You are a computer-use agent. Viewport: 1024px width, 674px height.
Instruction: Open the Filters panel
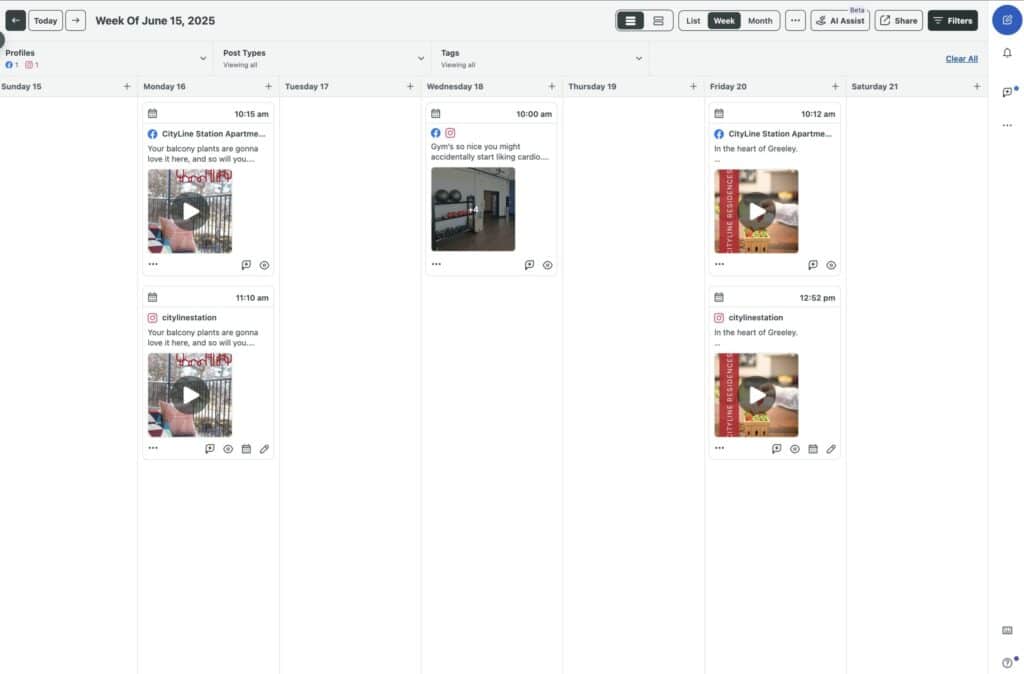pos(953,20)
